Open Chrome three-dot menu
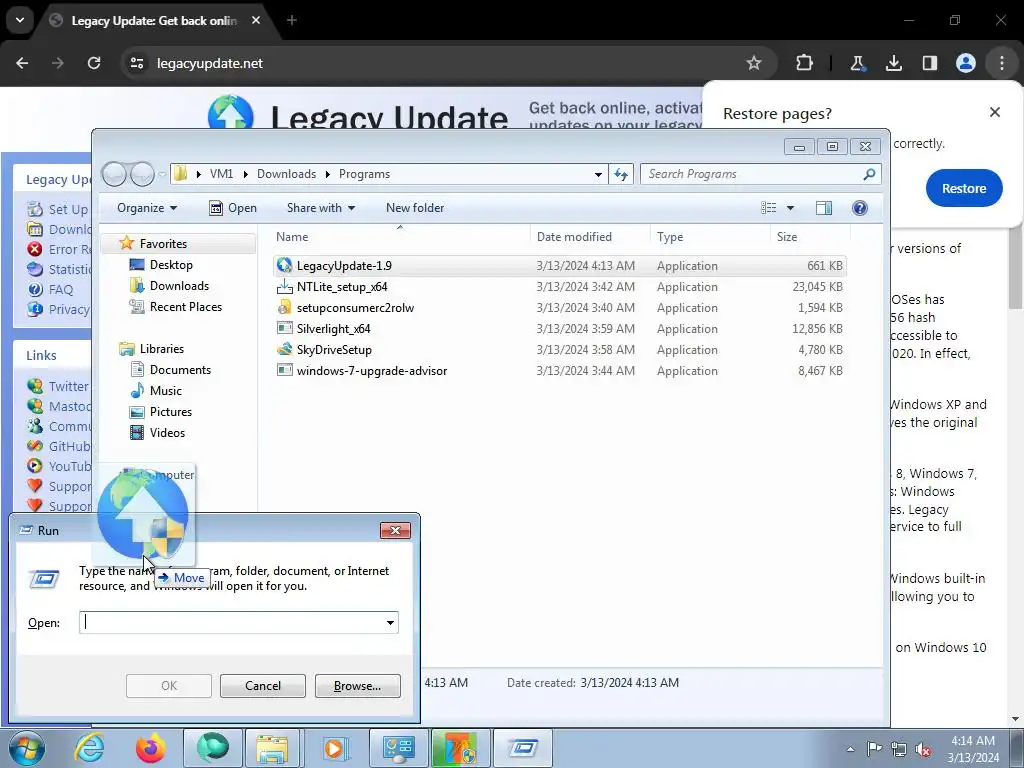 [x=1002, y=63]
